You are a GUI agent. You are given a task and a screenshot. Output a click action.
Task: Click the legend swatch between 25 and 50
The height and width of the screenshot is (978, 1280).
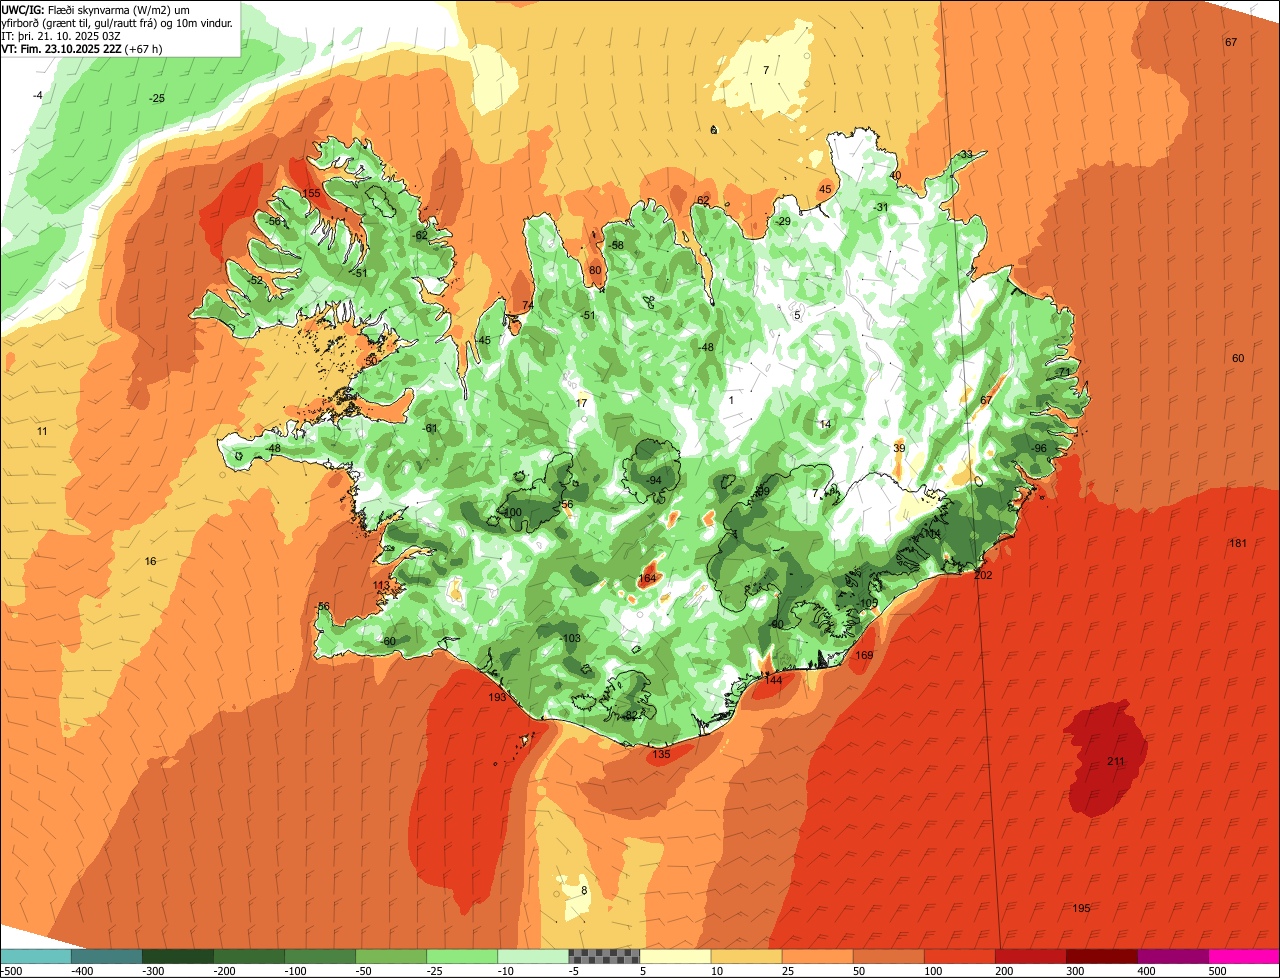coord(817,956)
